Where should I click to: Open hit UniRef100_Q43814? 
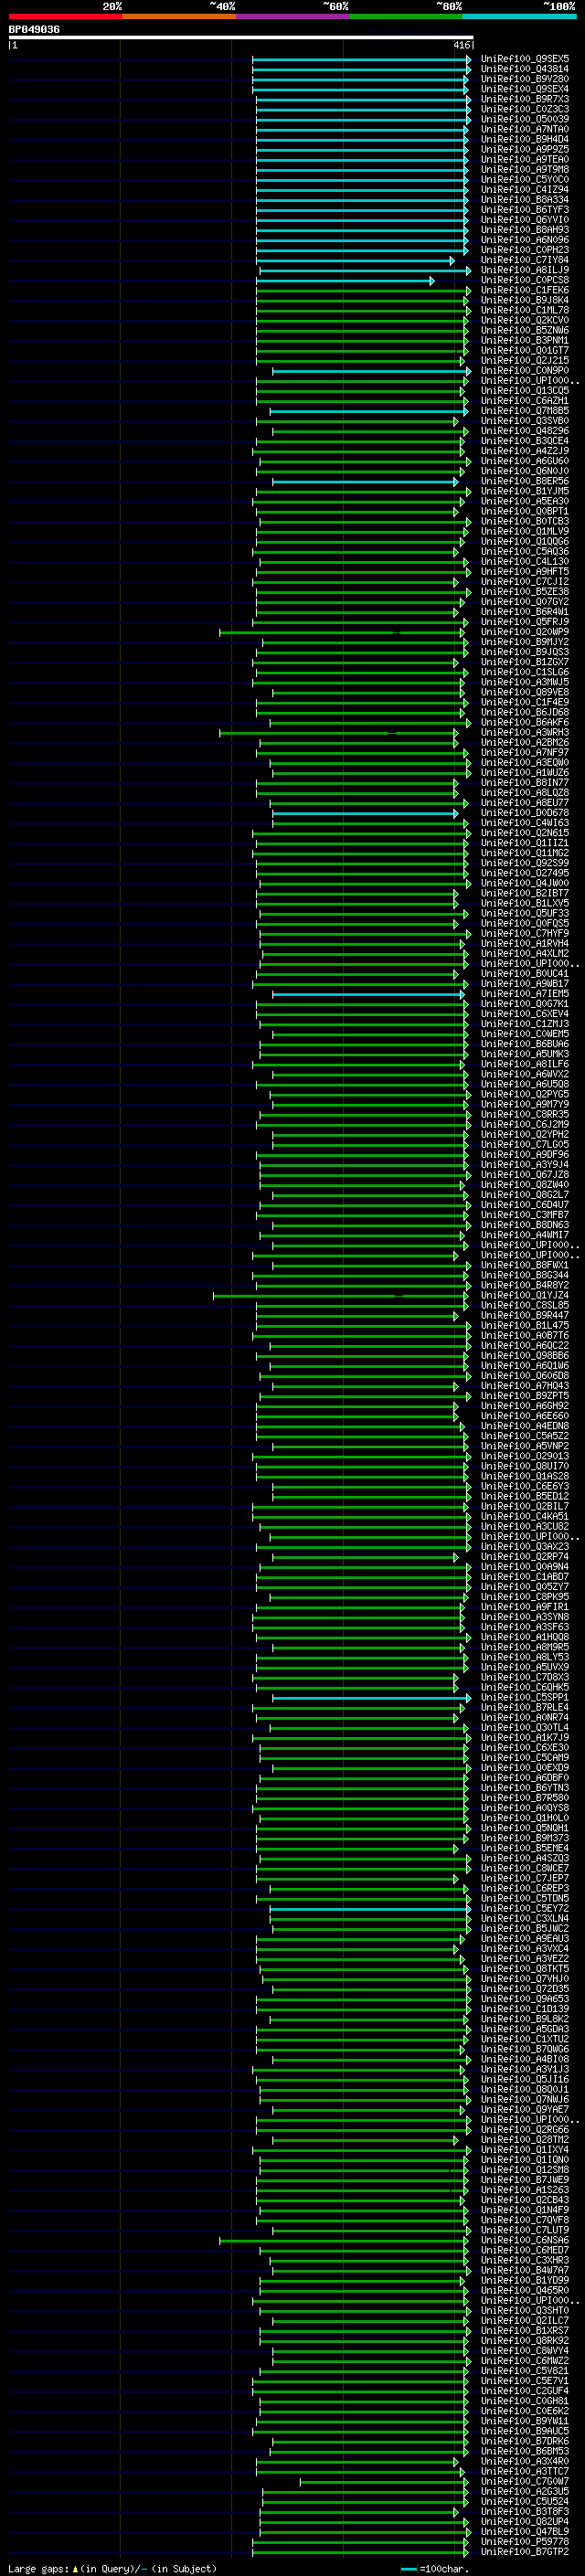(x=525, y=69)
